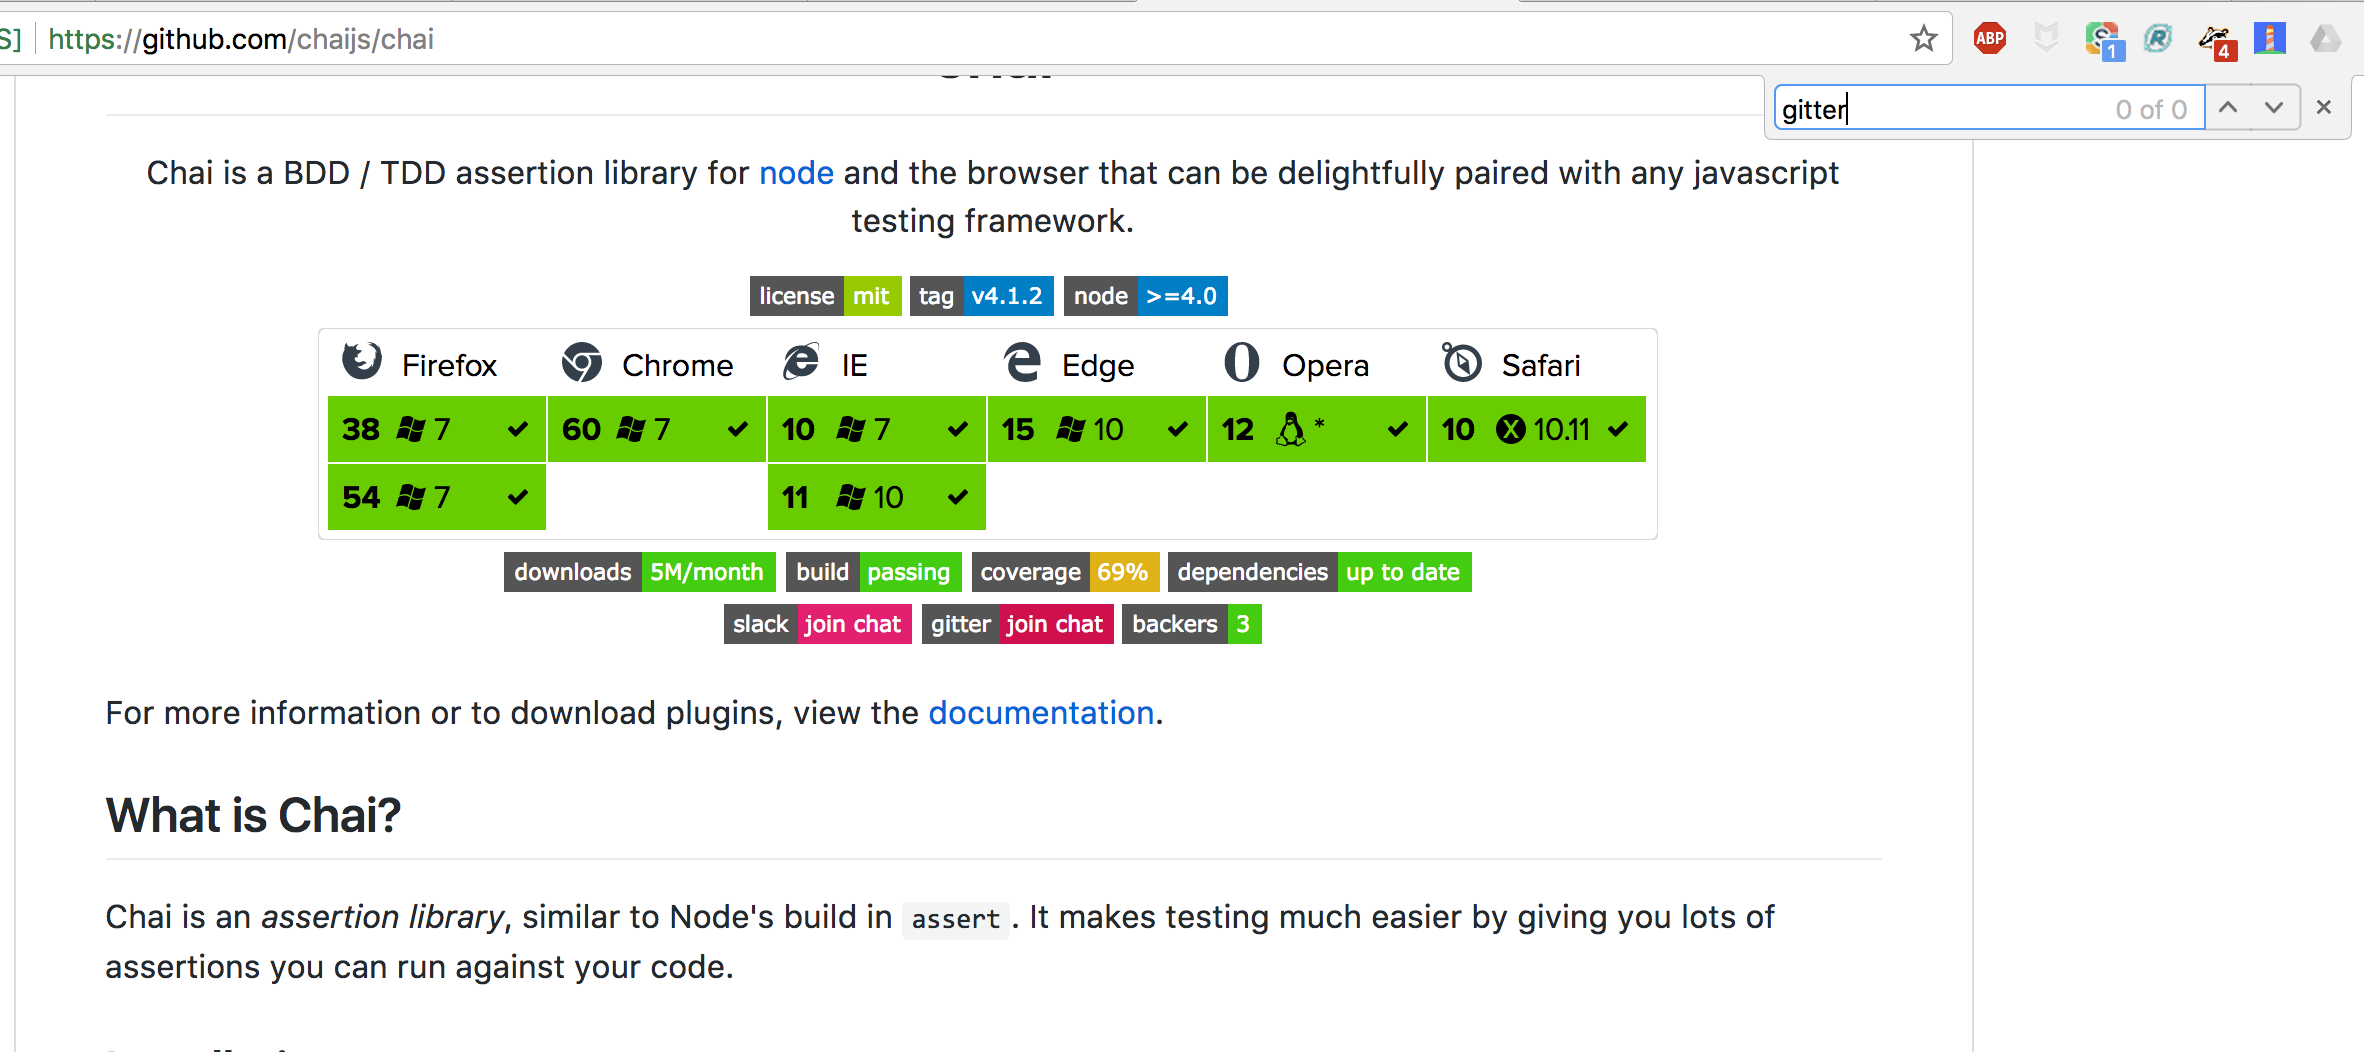The height and width of the screenshot is (1052, 2364).
Task: Click the lighthouse extension icon
Action: pos(2270,39)
